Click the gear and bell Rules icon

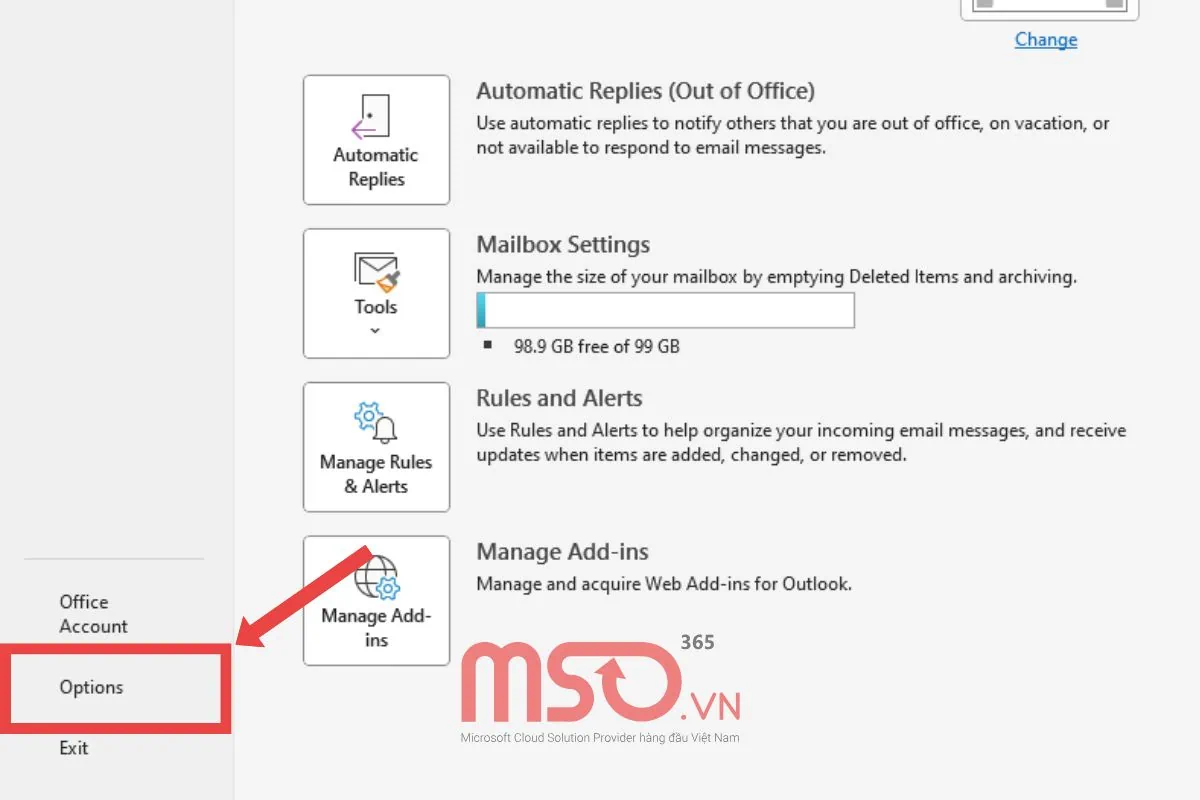376,424
